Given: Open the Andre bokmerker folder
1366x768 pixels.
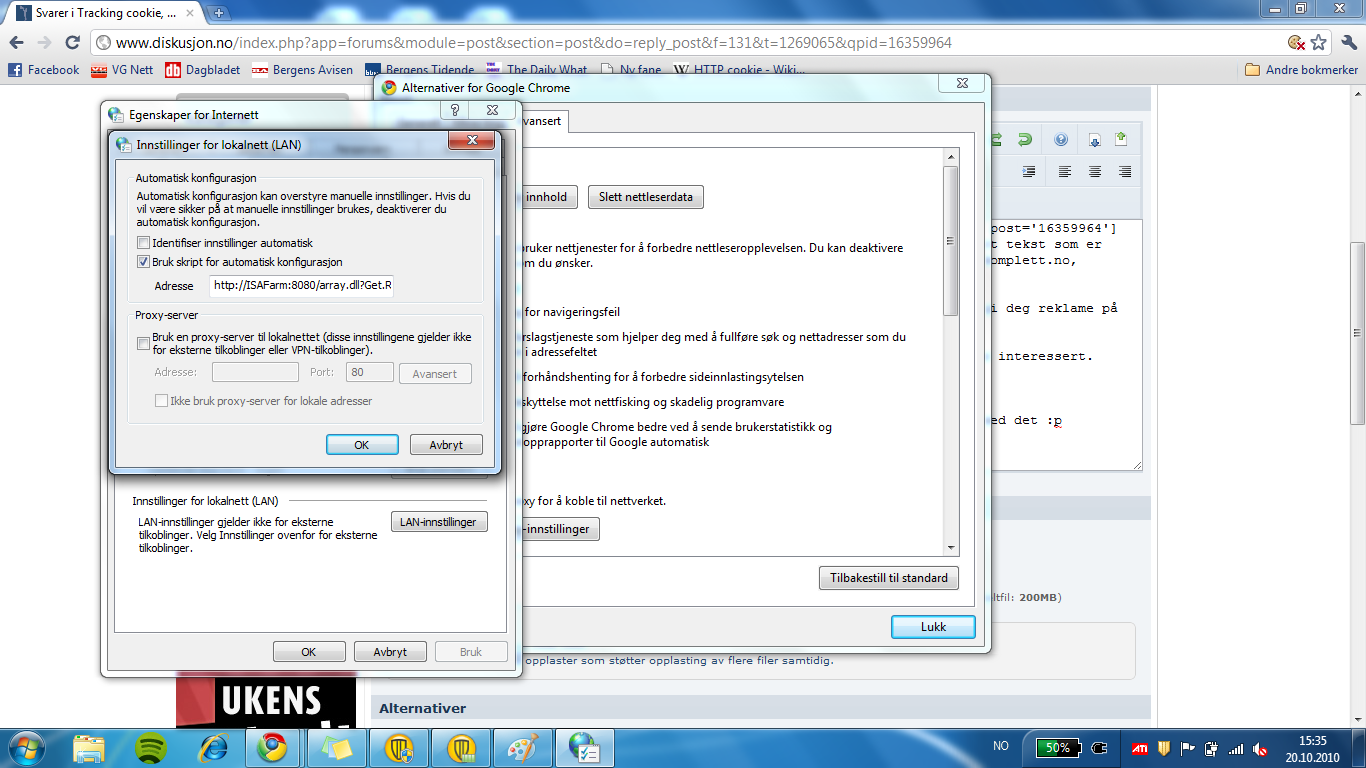Looking at the screenshot, I should 1301,70.
